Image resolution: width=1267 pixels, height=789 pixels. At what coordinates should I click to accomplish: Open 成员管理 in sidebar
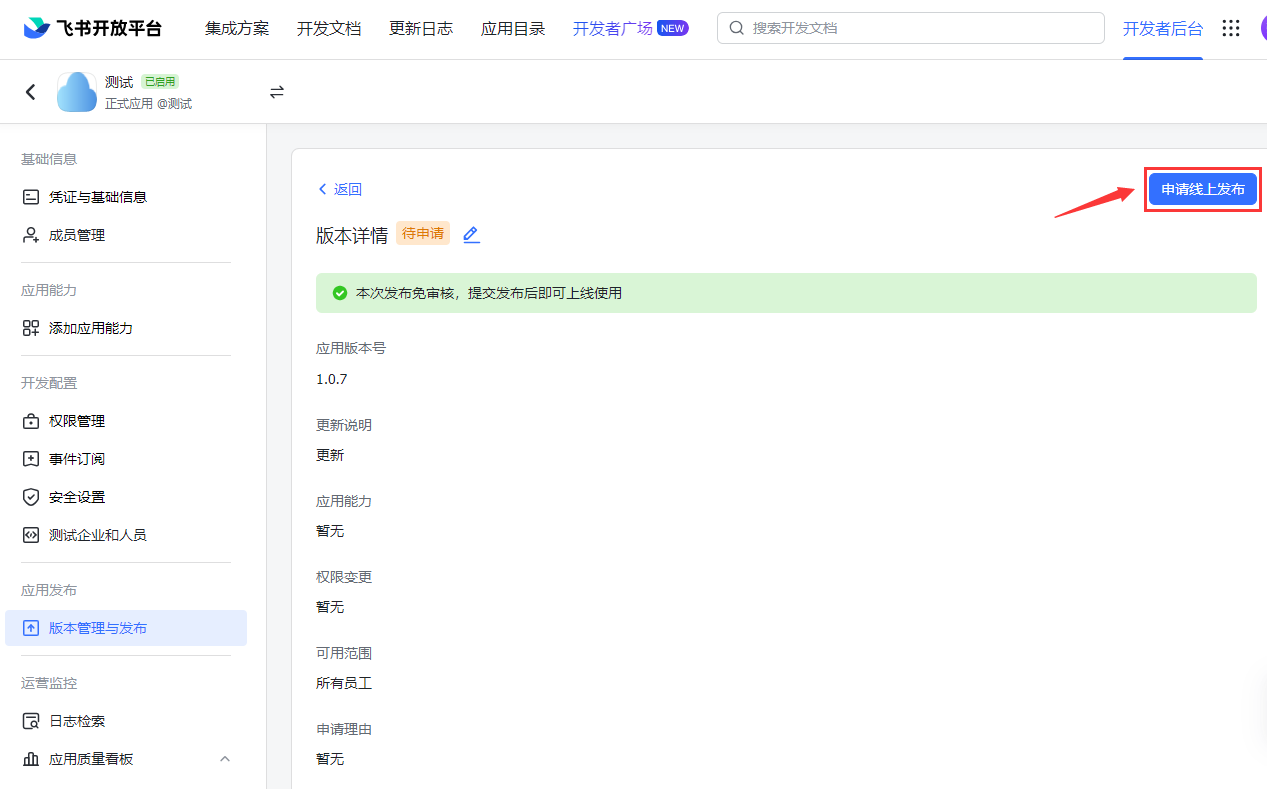(x=76, y=235)
